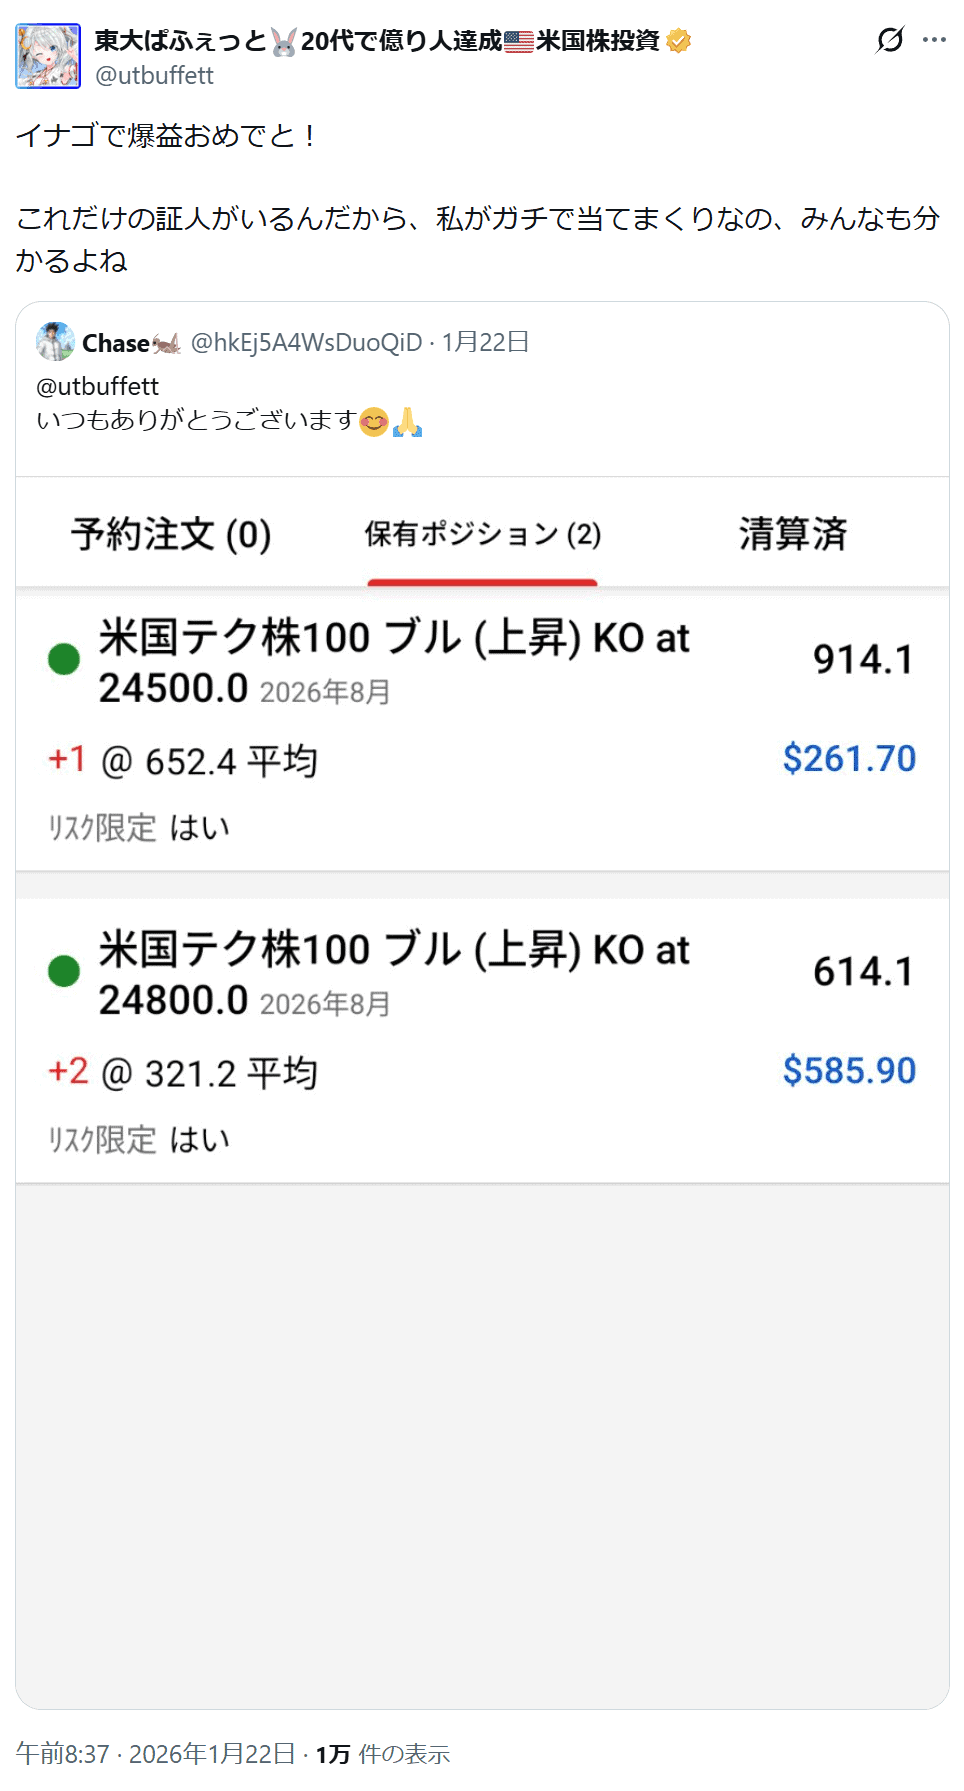Click the utbuffett profile avatar
964x1791 pixels.
click(x=48, y=57)
